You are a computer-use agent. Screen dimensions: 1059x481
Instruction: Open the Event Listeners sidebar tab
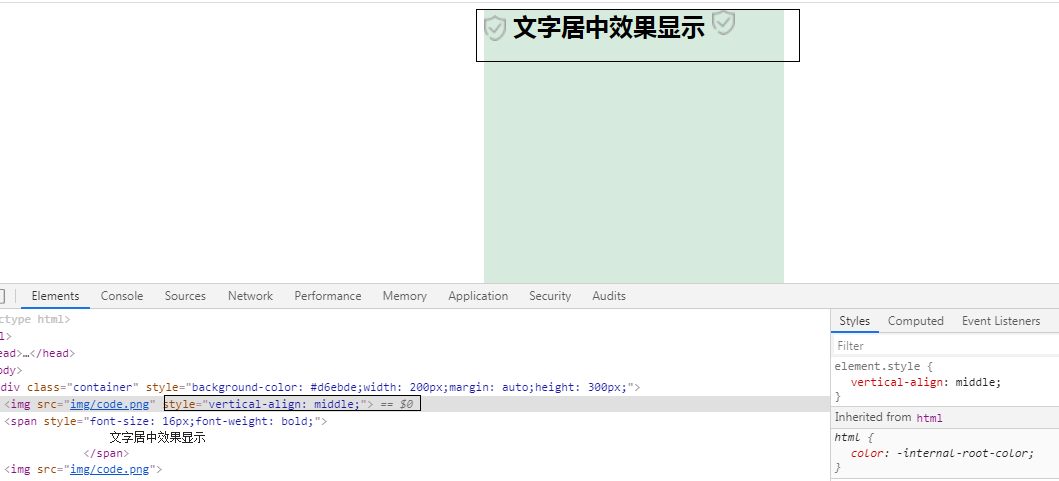[x=1001, y=321]
